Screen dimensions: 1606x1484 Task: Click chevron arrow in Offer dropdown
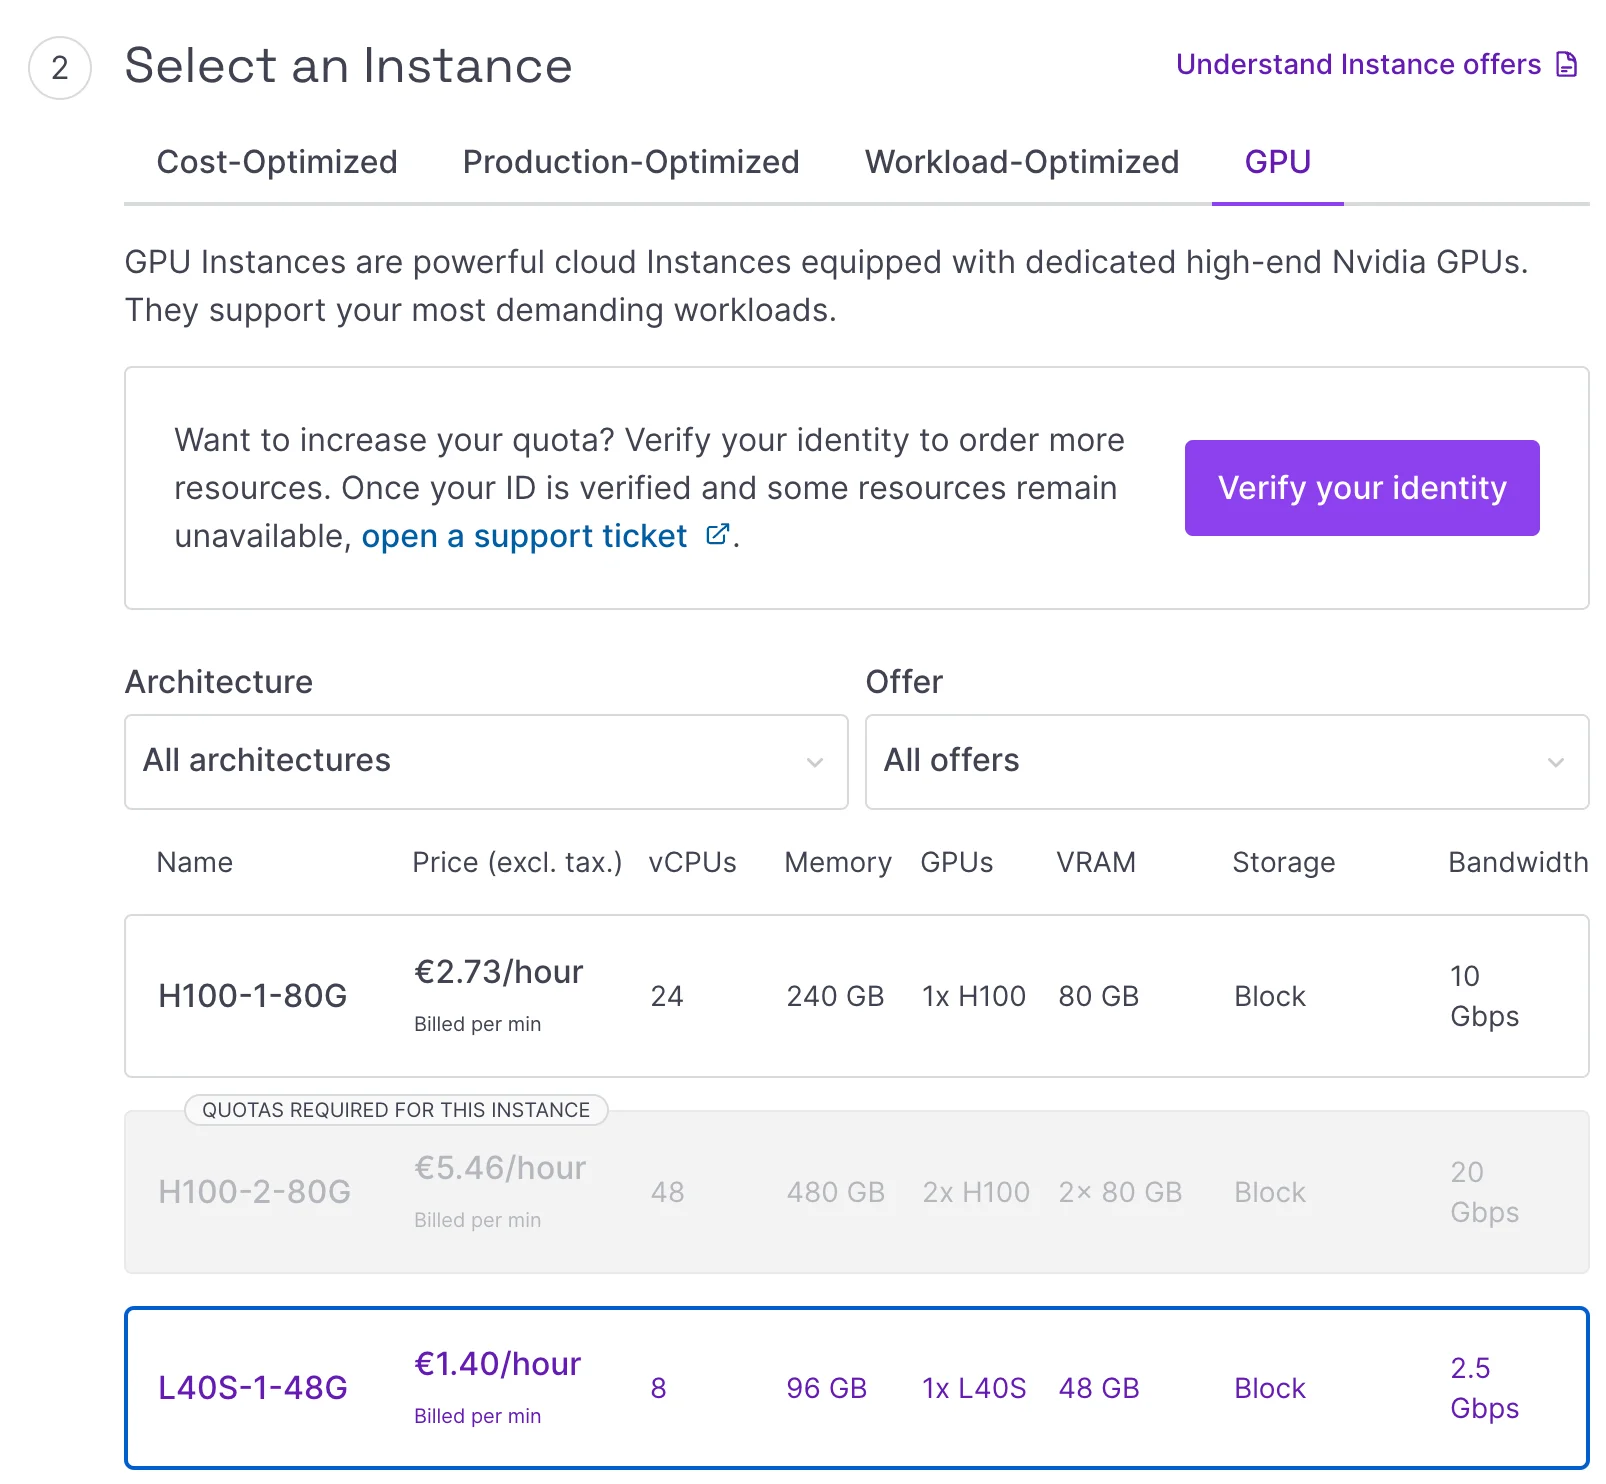pos(1556,762)
